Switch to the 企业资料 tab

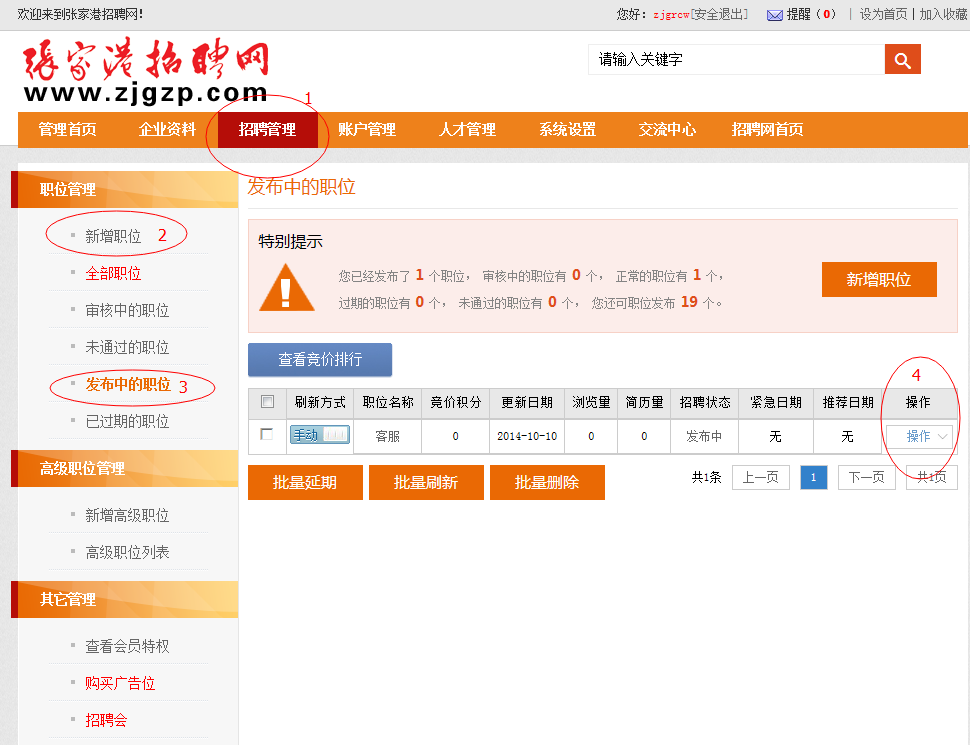click(167, 130)
